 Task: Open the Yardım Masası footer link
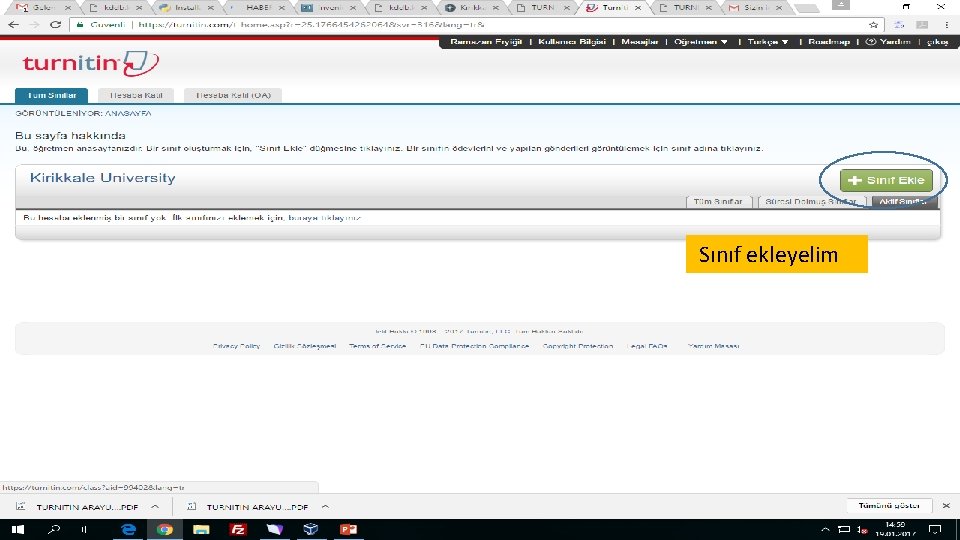click(x=713, y=346)
